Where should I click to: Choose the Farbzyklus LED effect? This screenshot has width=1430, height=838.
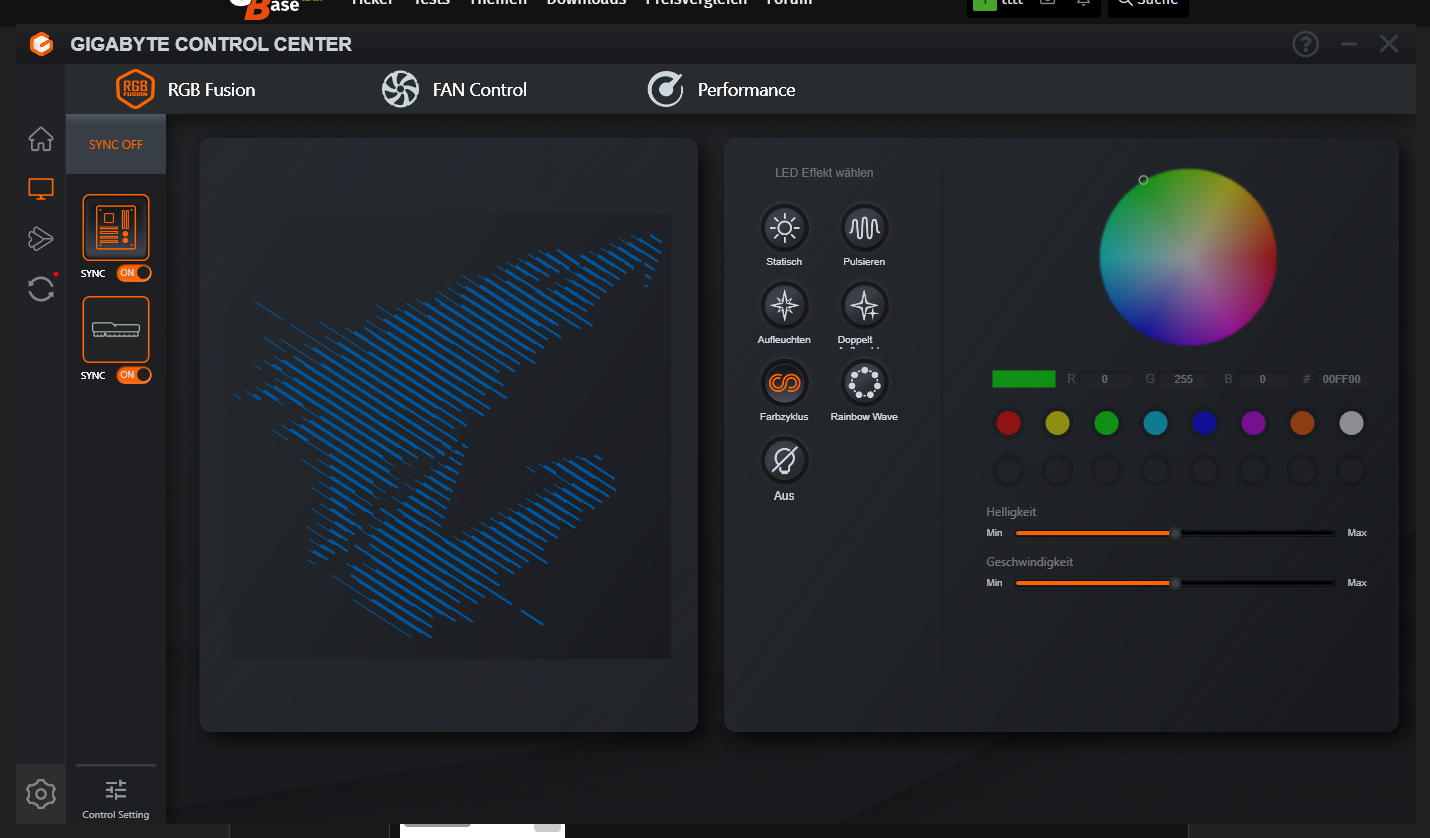pos(784,383)
